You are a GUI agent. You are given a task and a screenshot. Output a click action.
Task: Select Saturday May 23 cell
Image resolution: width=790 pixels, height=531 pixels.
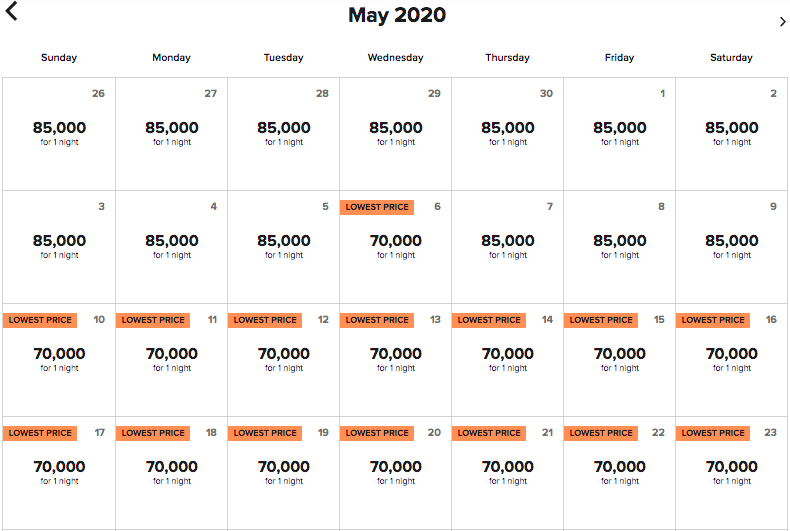(731, 473)
